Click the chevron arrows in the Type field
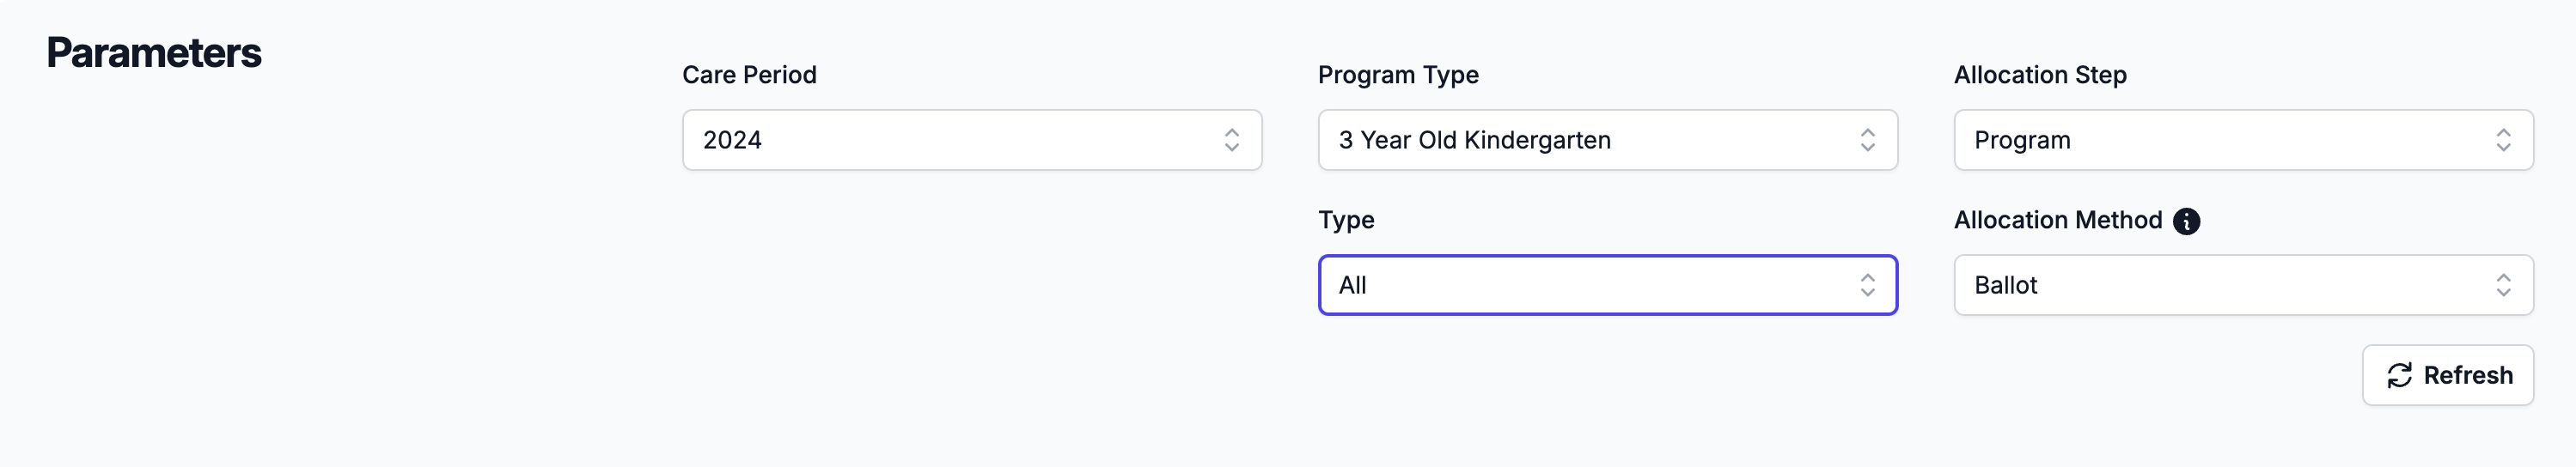 pos(1867,285)
